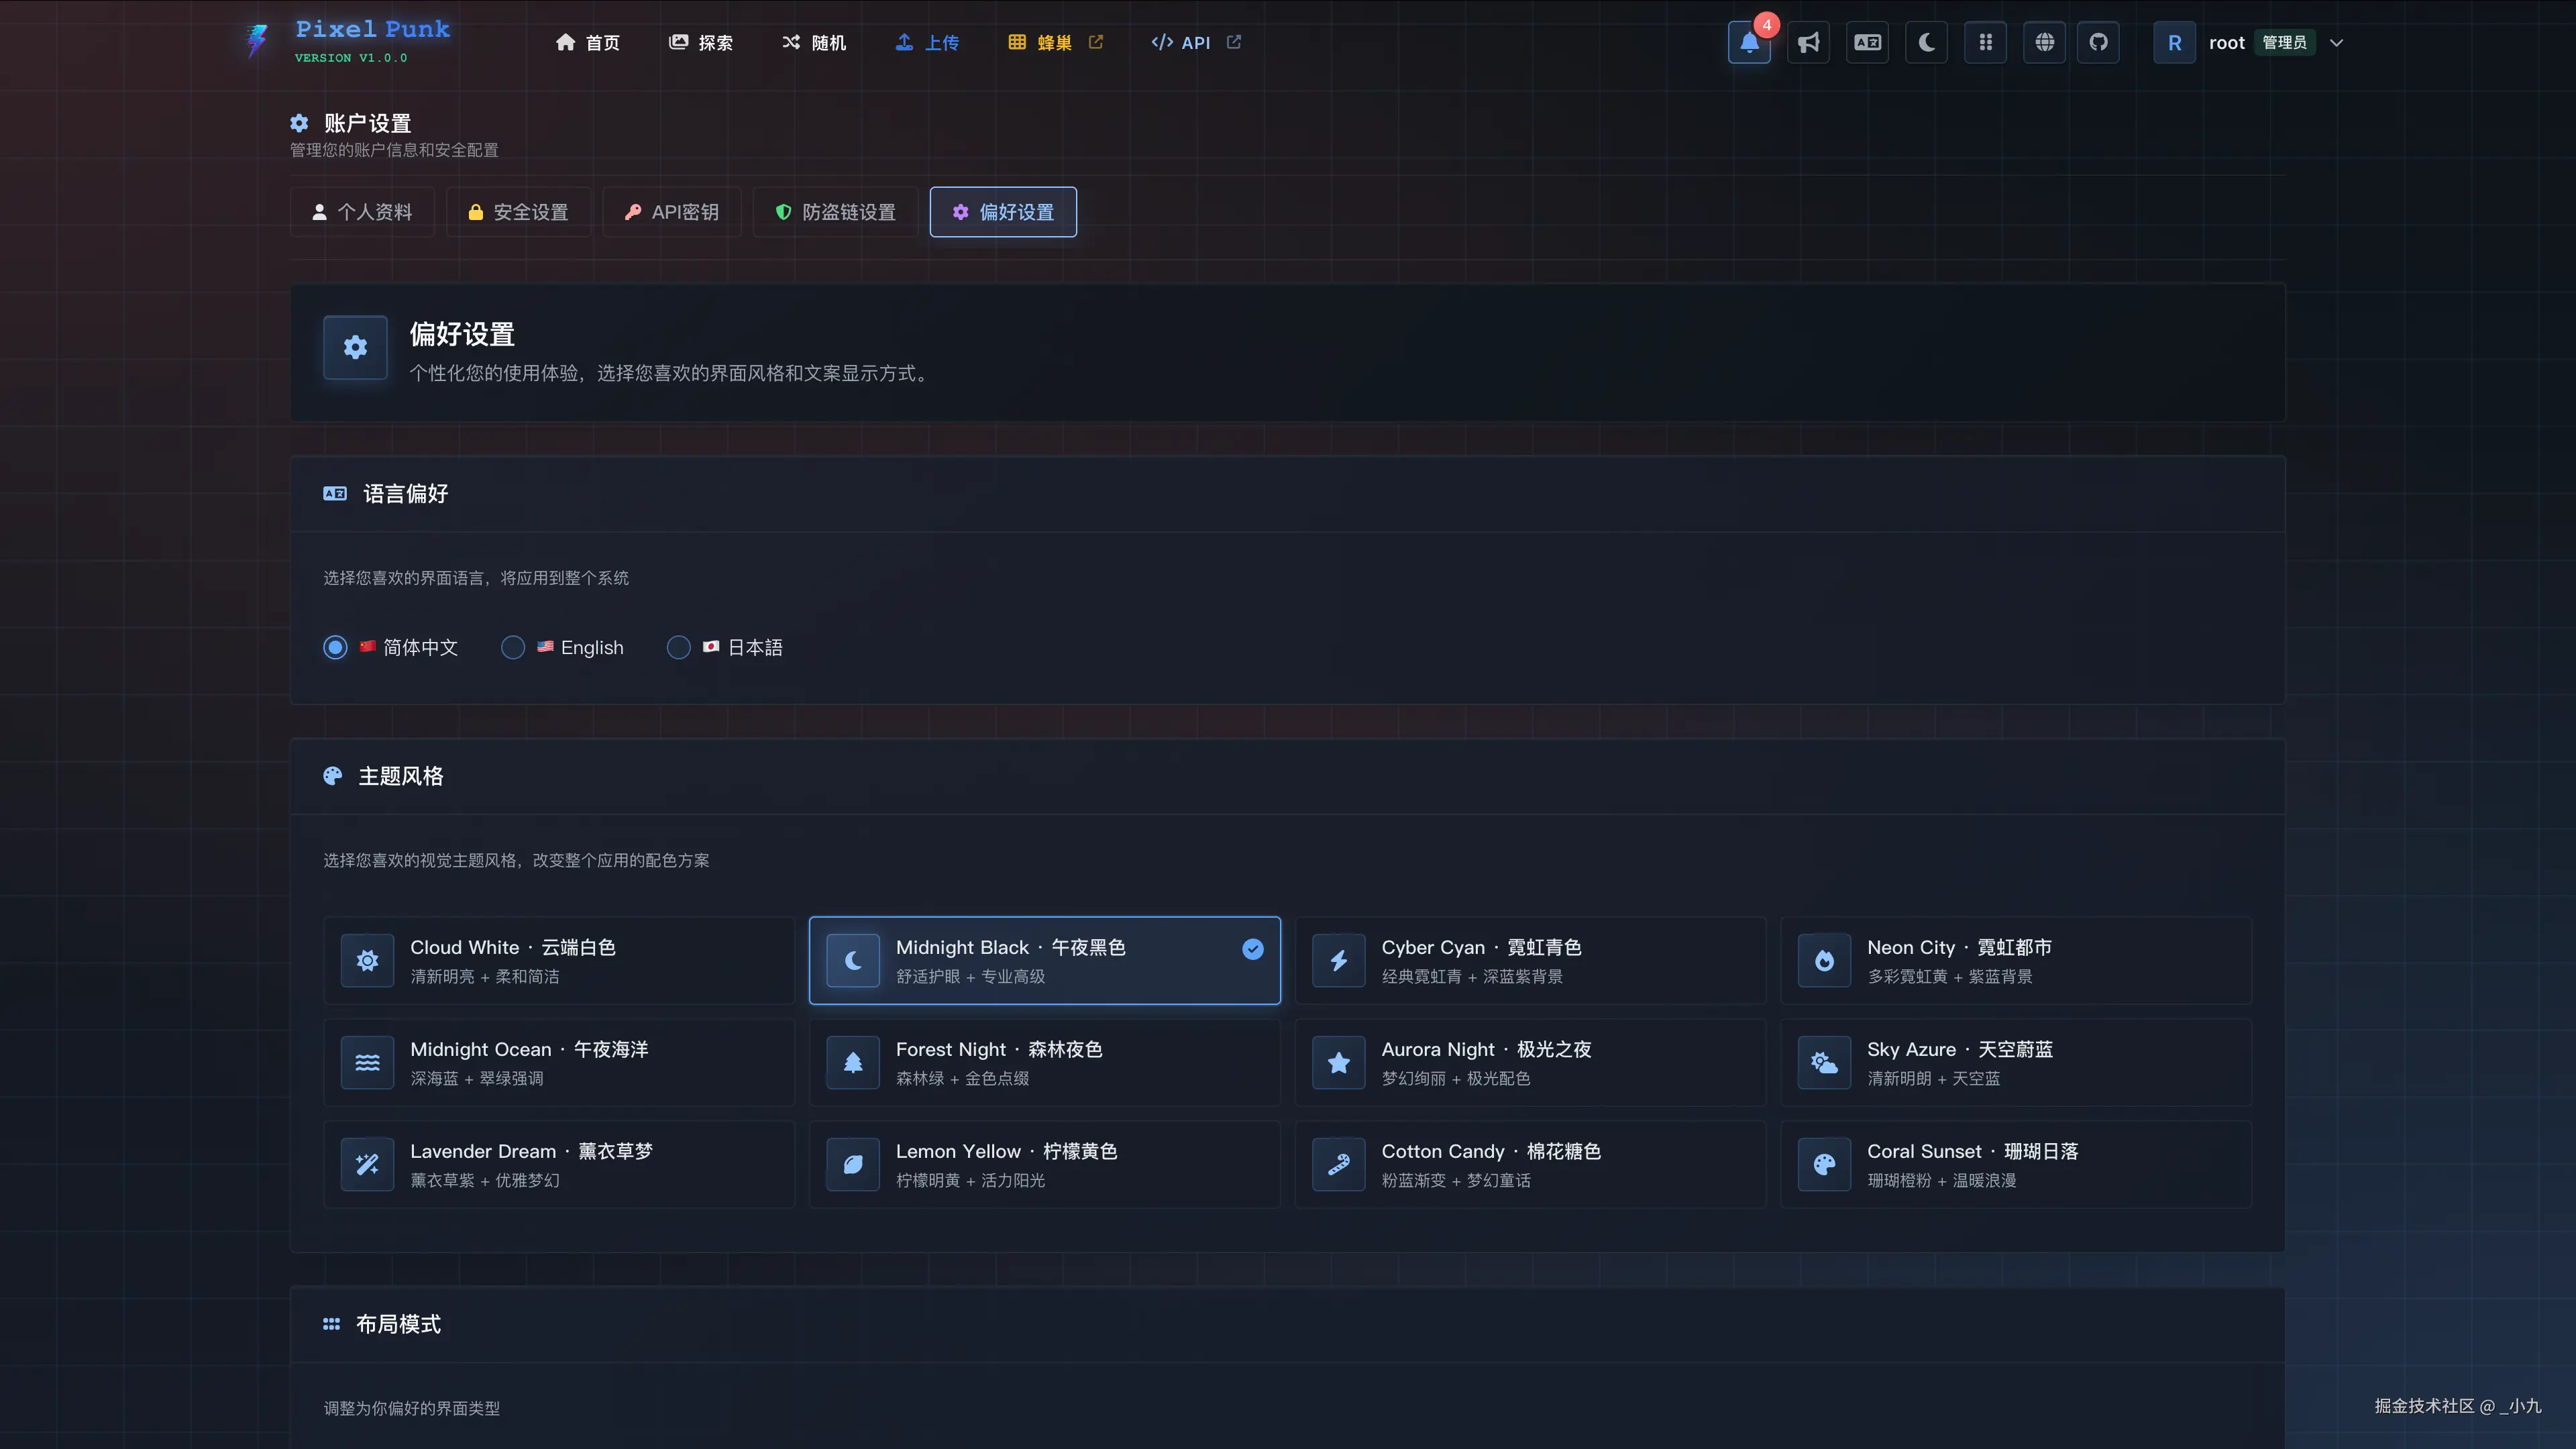Open the grid layout icon in header
Viewport: 2576px width, 1449px height.
point(1985,43)
